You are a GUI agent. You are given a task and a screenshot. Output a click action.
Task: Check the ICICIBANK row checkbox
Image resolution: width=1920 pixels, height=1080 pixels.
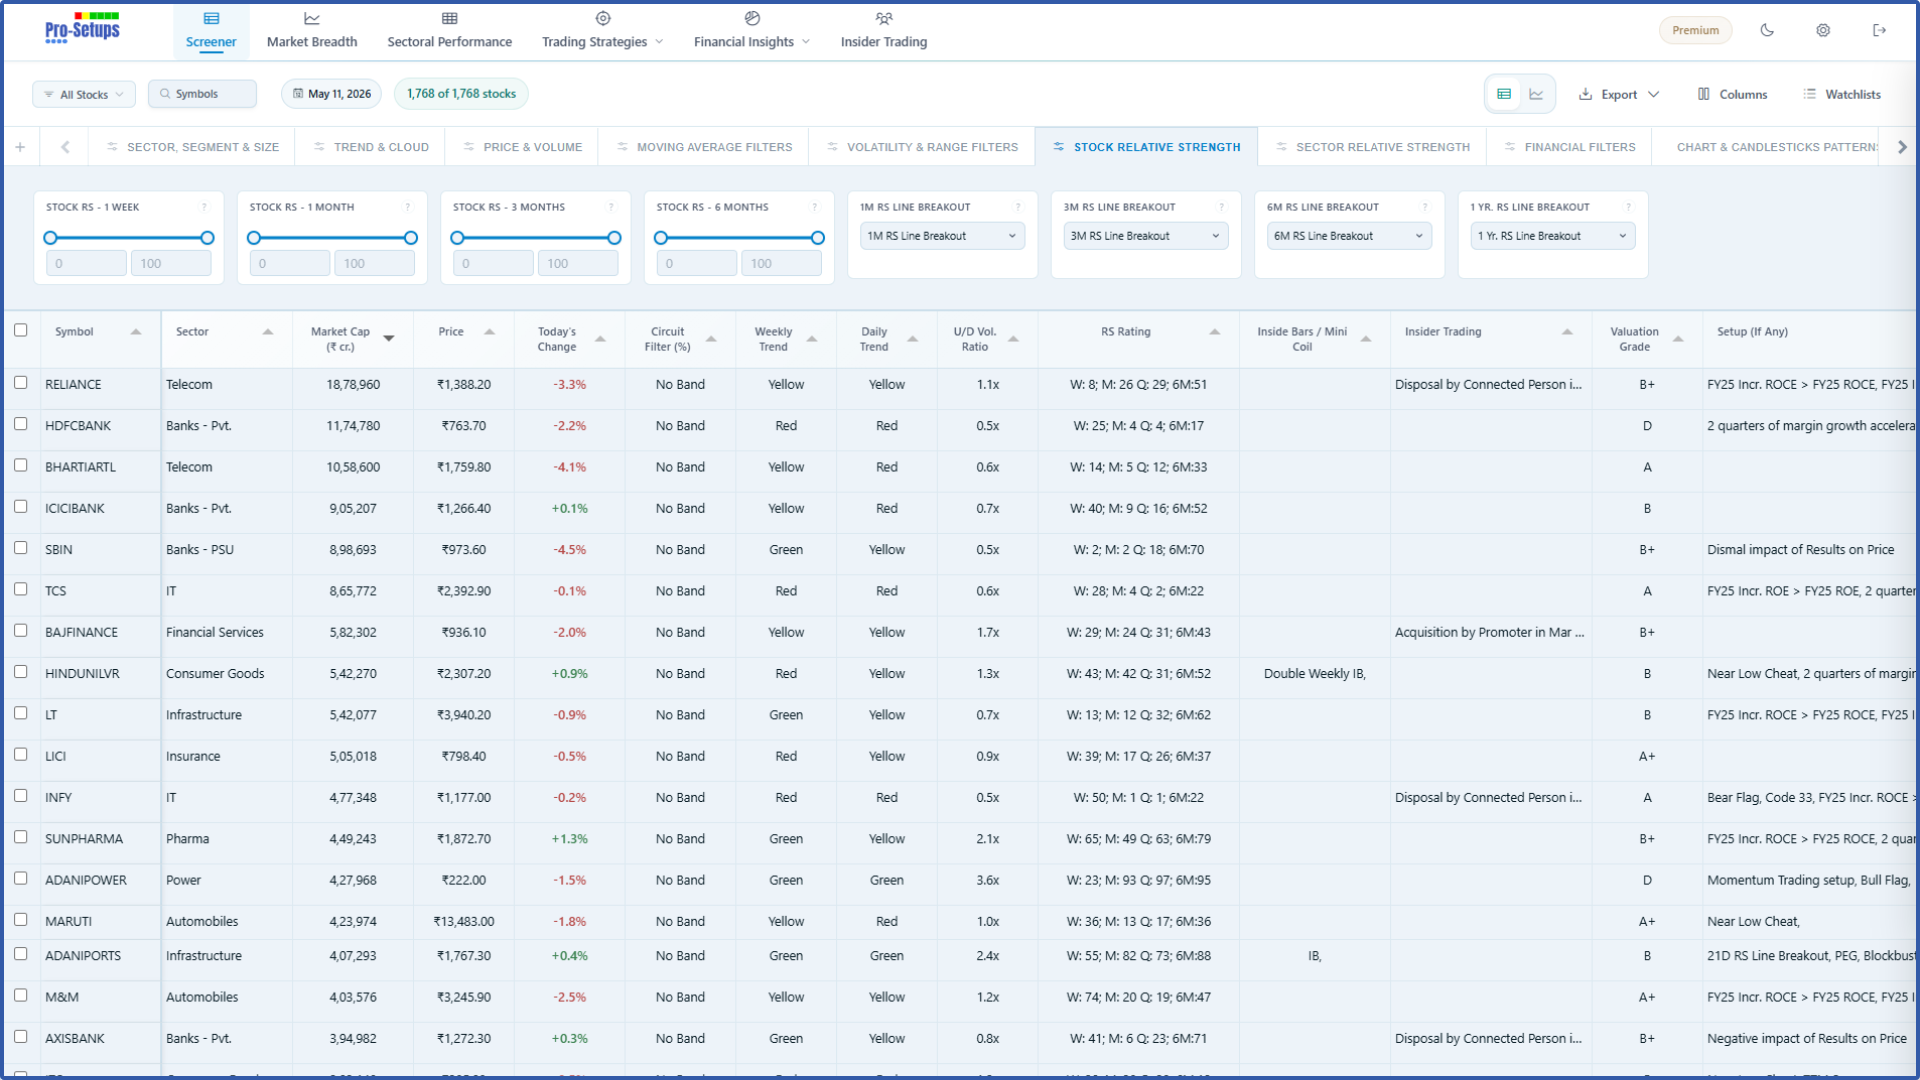pyautogui.click(x=20, y=506)
